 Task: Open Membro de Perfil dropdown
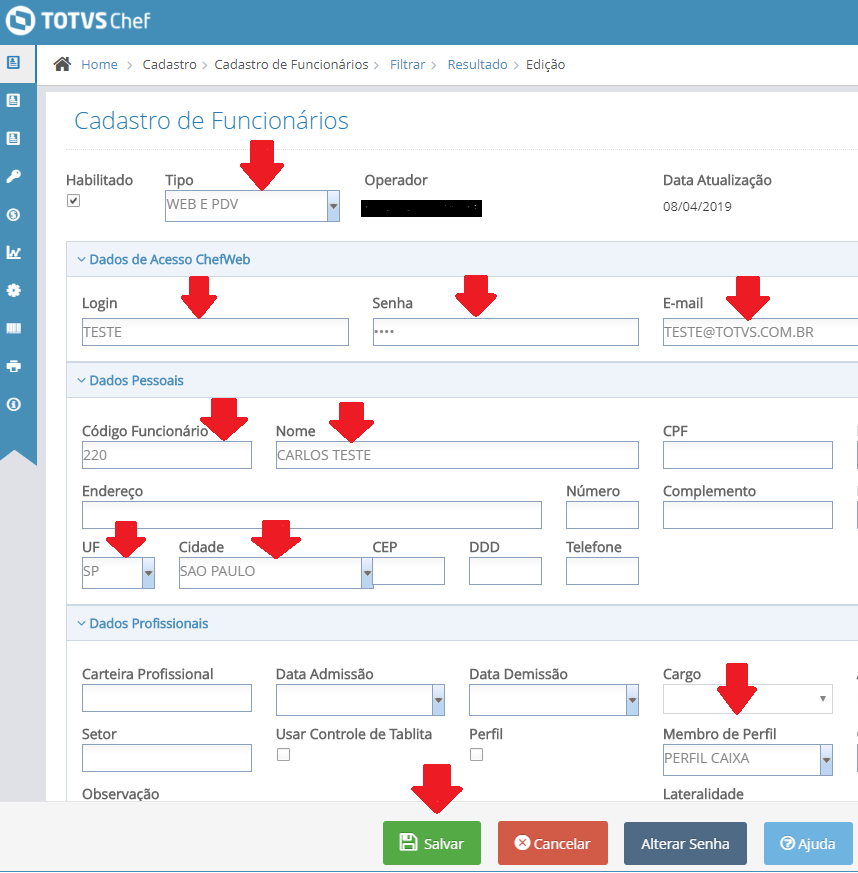(748, 759)
